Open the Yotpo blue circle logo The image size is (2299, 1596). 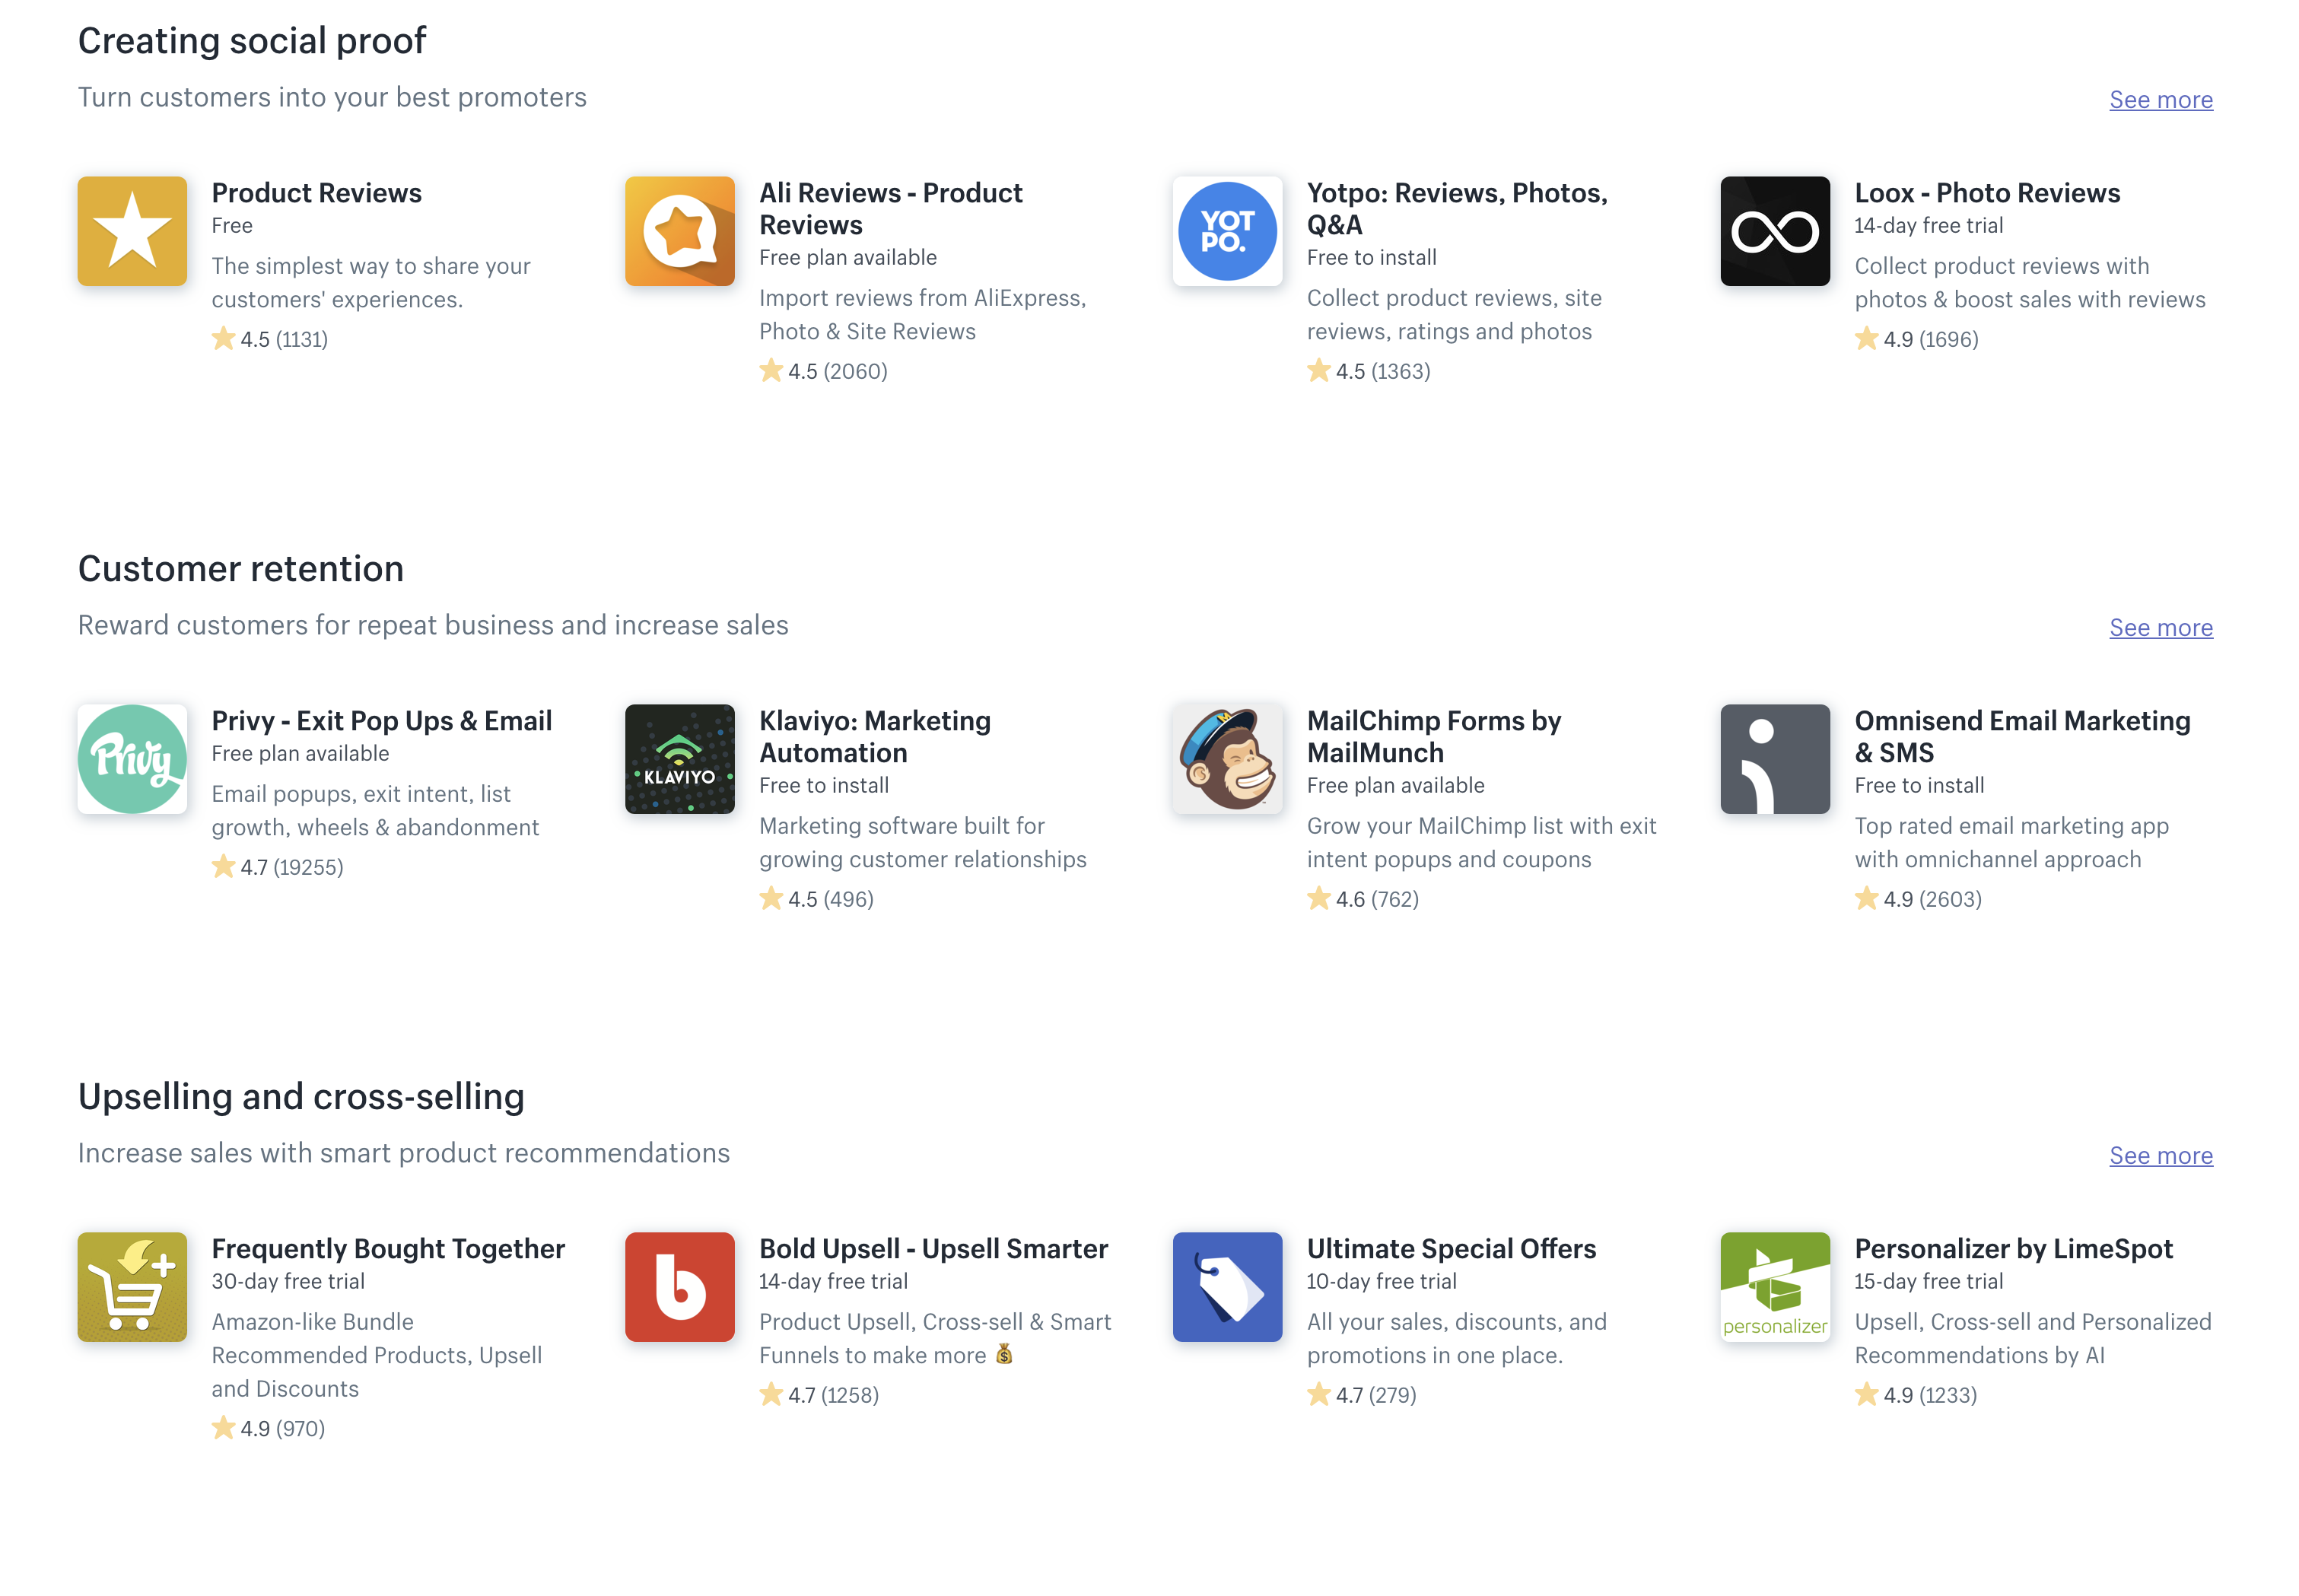coord(1227,231)
